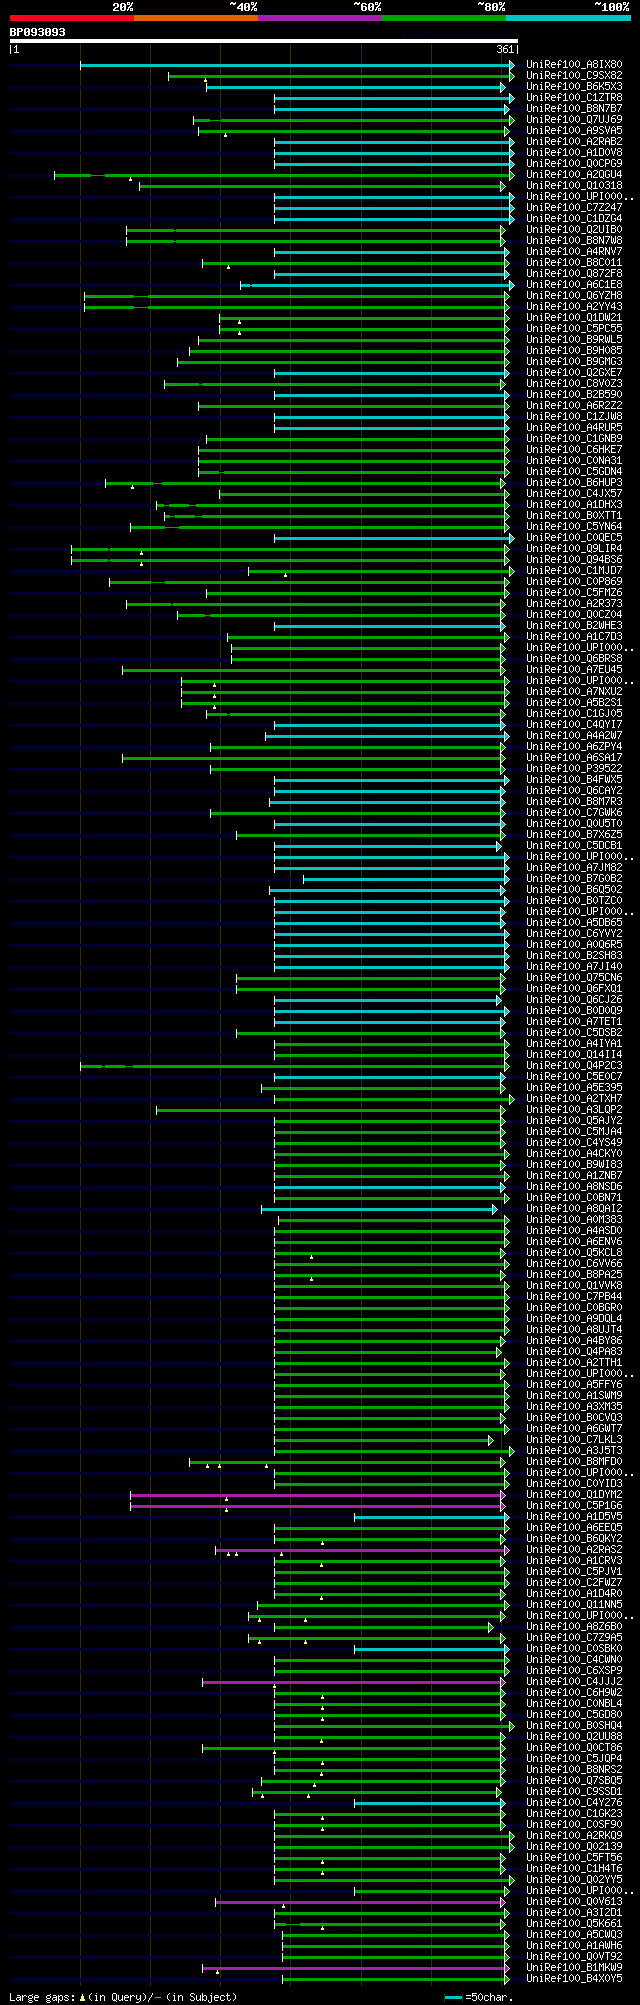Open hit UniRef100_A8IX80

pos(574,65)
